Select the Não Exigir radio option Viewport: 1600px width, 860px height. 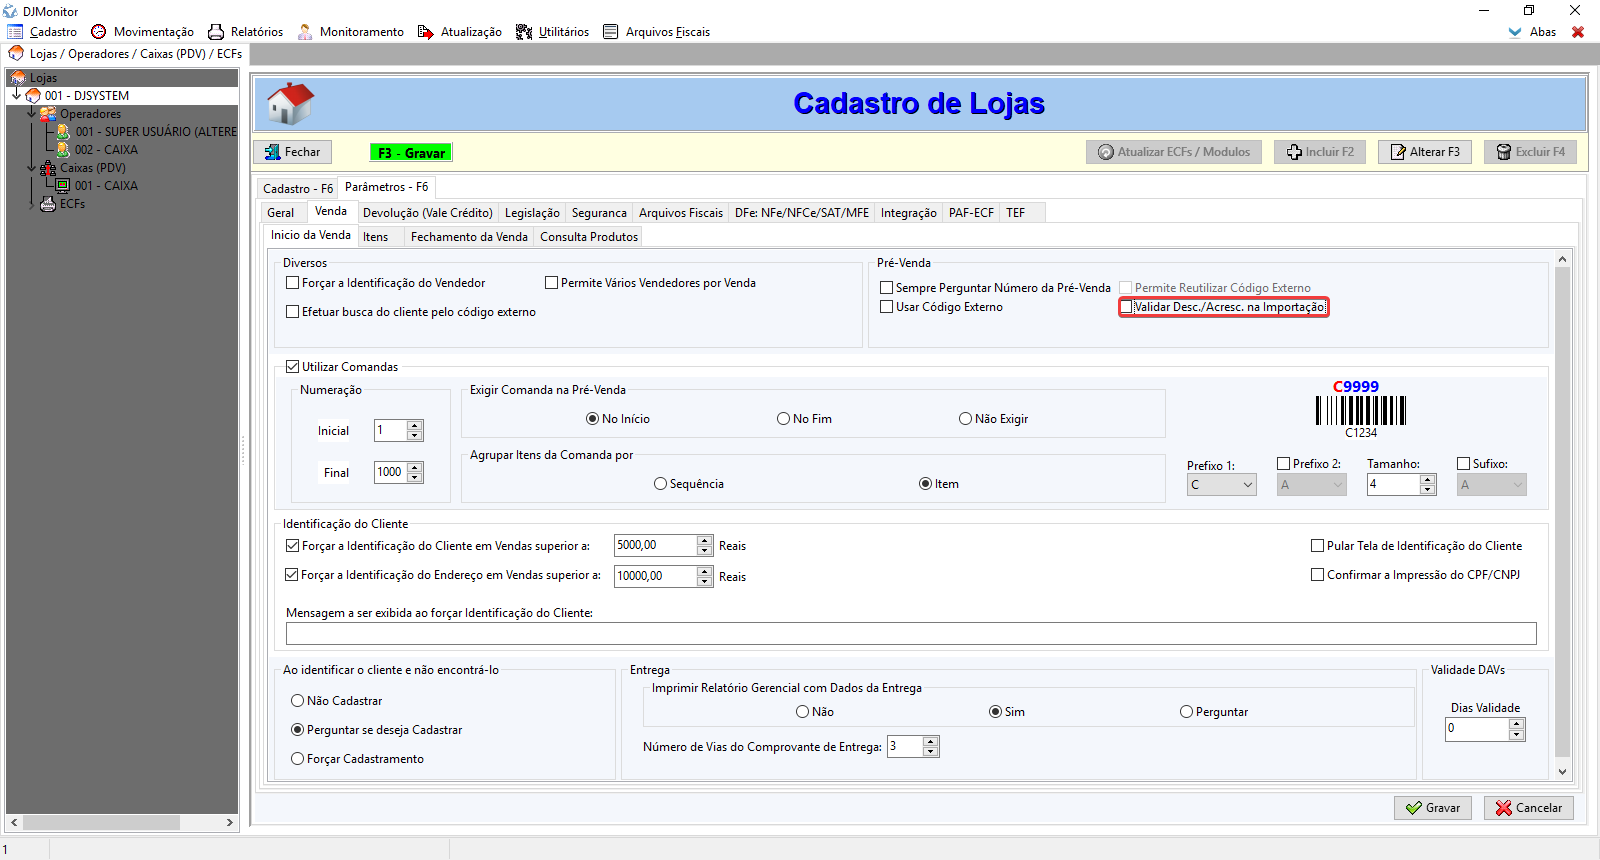965,419
